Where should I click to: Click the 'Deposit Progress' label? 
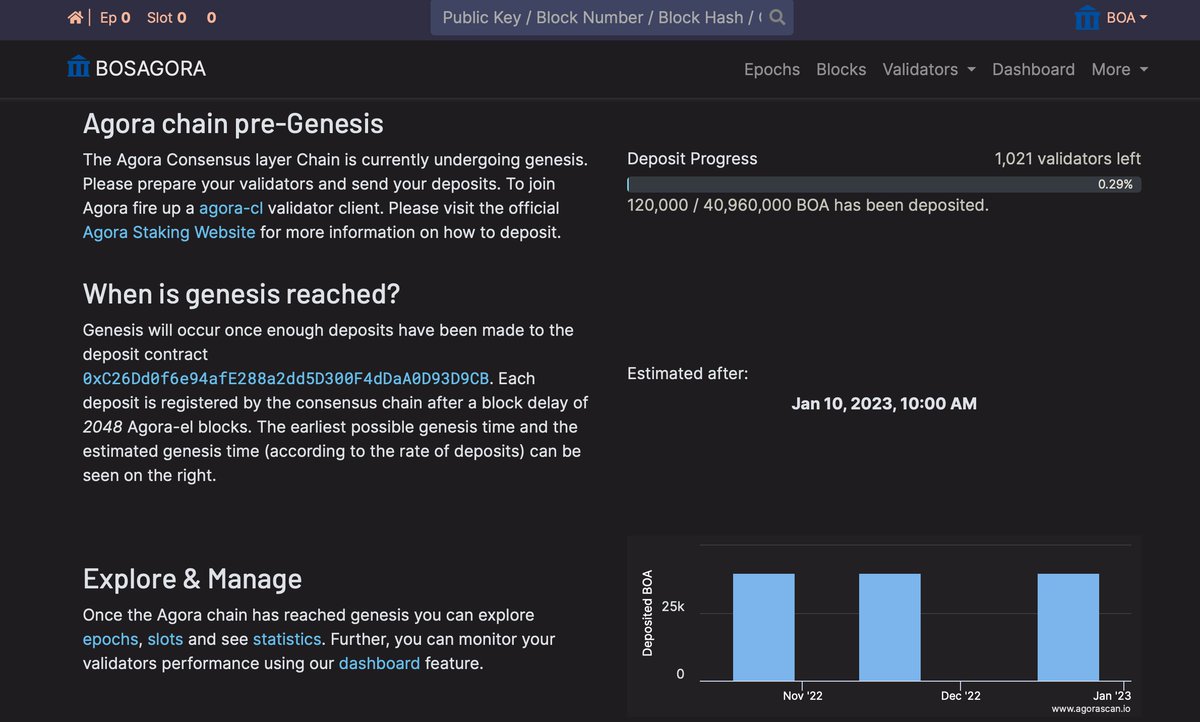pos(692,159)
